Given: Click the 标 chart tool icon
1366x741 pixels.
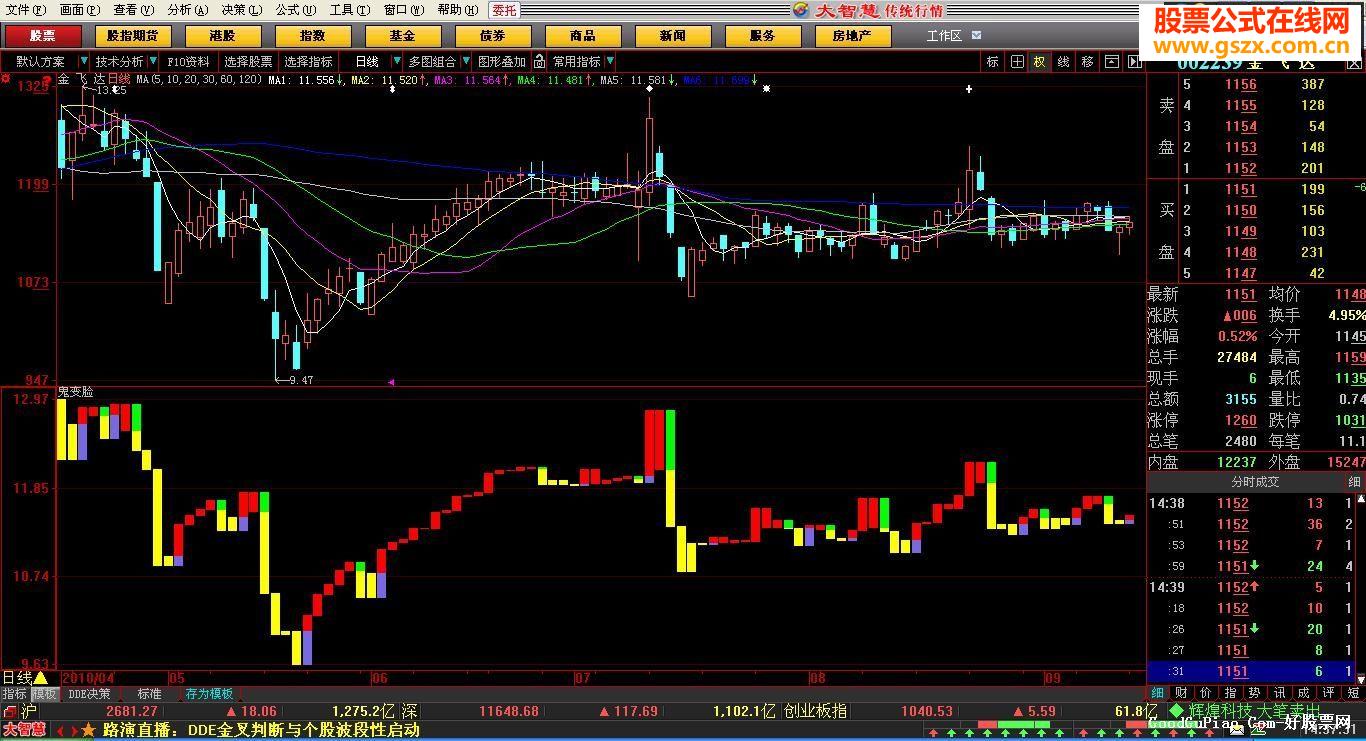Looking at the screenshot, I should click(993, 62).
